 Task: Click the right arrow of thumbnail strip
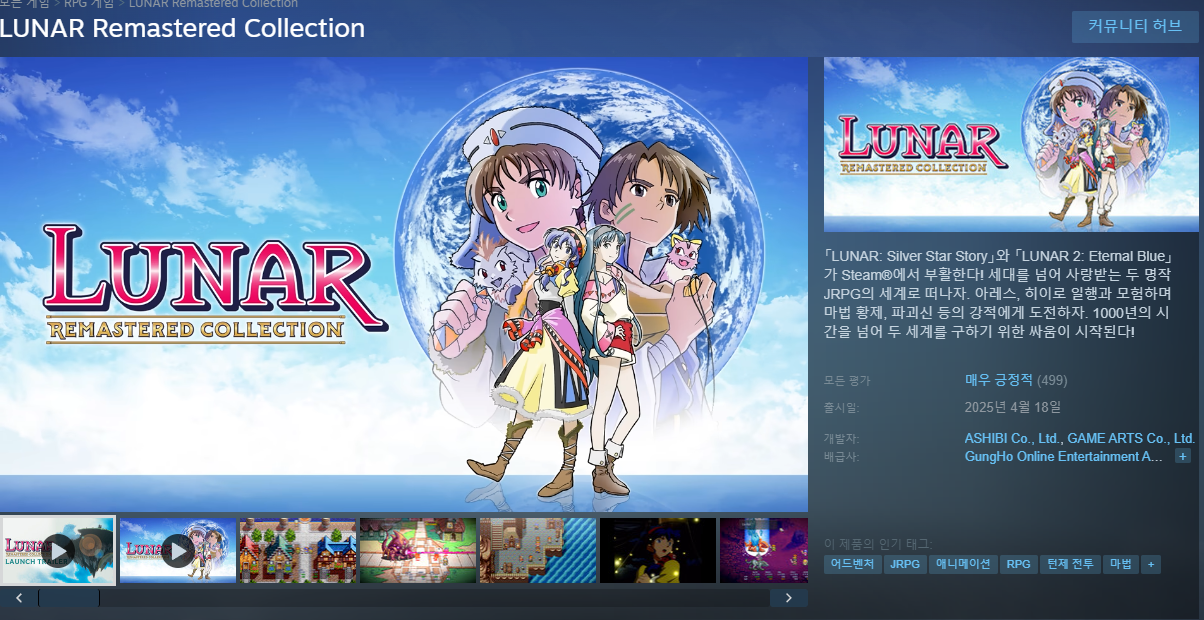[789, 598]
